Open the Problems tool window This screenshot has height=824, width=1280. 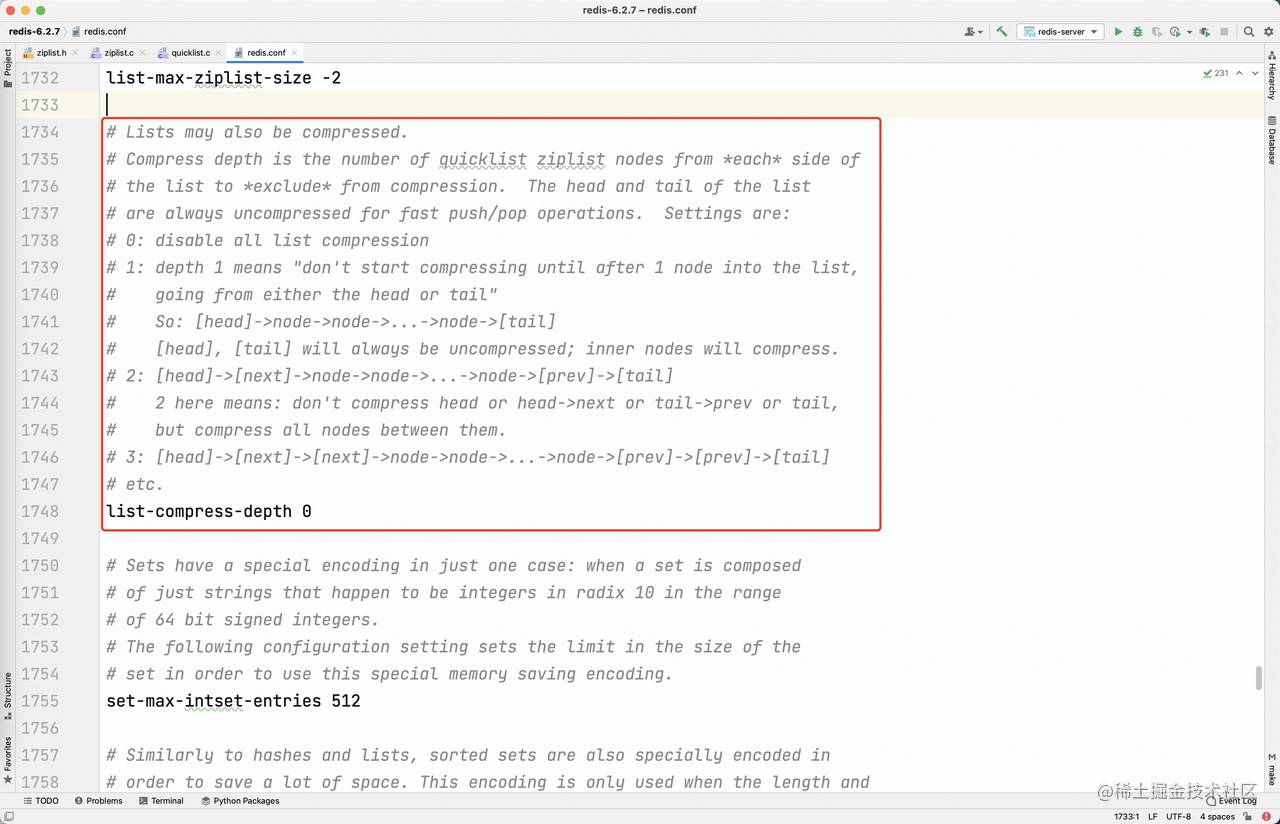(98, 801)
